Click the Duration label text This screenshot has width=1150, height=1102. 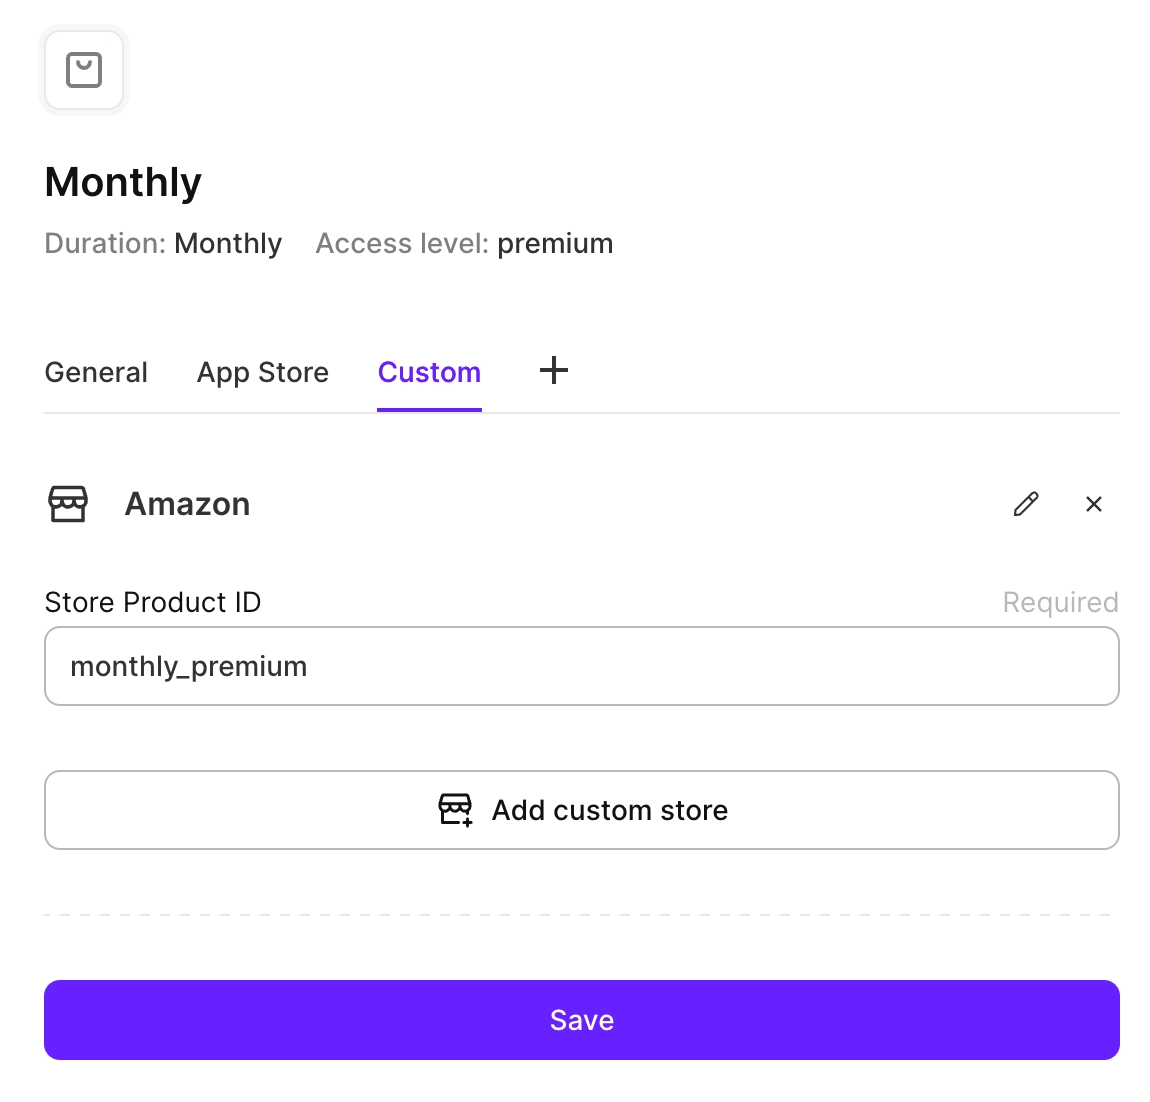[105, 244]
